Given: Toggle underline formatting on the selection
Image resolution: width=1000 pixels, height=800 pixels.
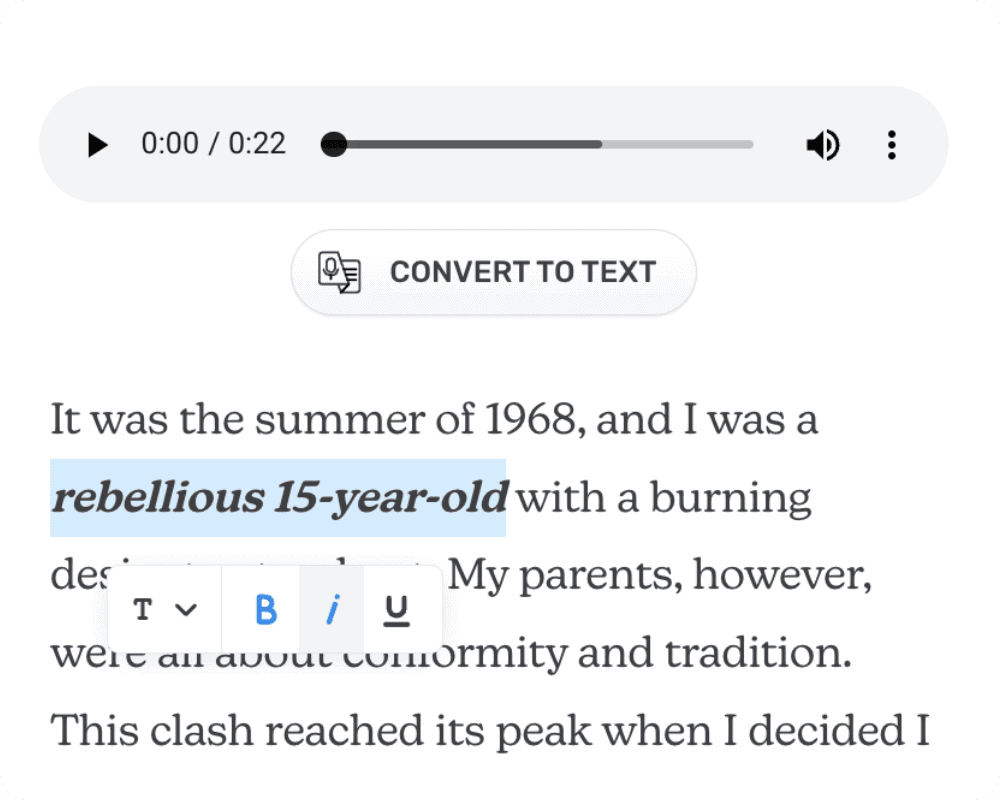Looking at the screenshot, I should coord(397,609).
